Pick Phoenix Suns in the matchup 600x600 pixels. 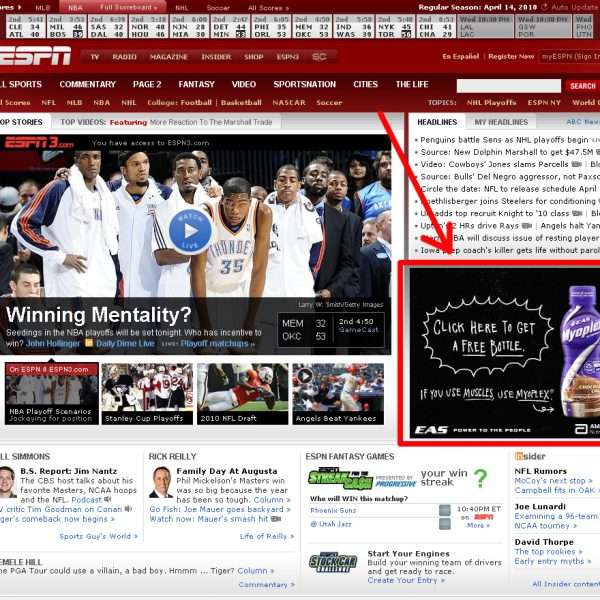tap(445, 510)
